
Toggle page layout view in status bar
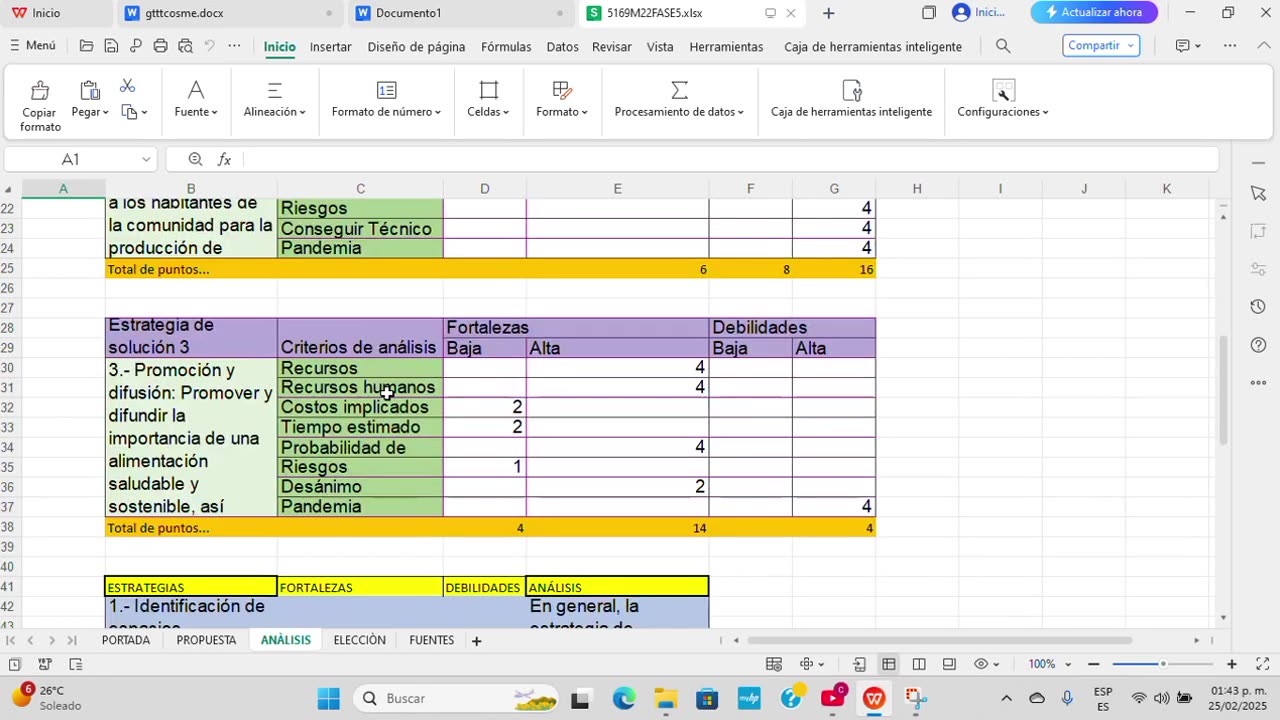948,664
